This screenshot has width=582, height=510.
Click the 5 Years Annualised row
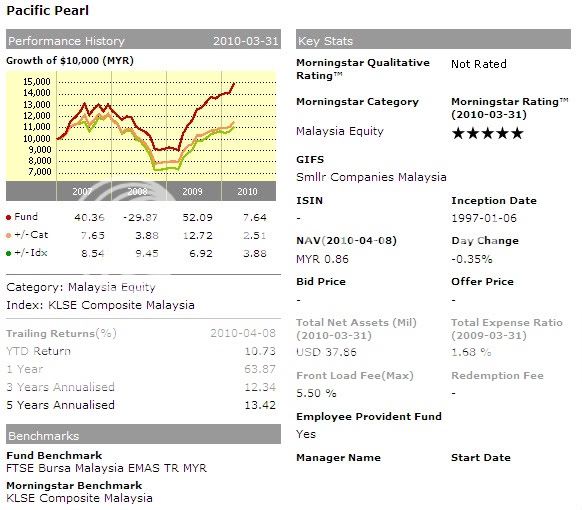pos(141,405)
